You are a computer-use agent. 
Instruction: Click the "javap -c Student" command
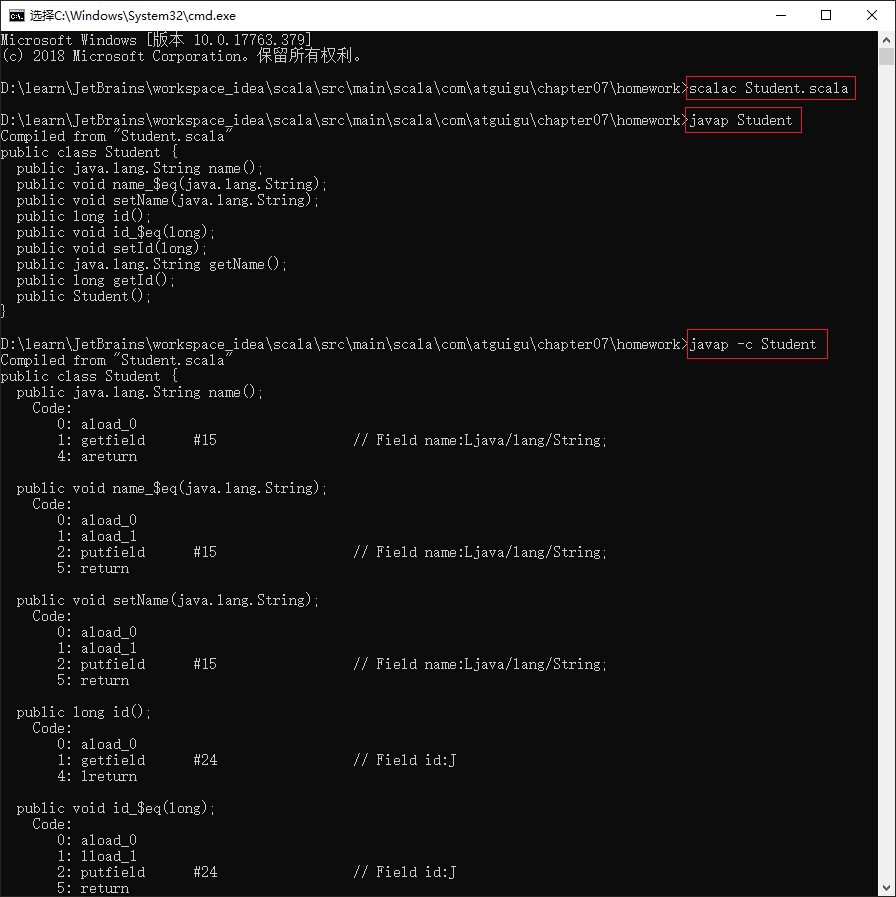tap(753, 344)
